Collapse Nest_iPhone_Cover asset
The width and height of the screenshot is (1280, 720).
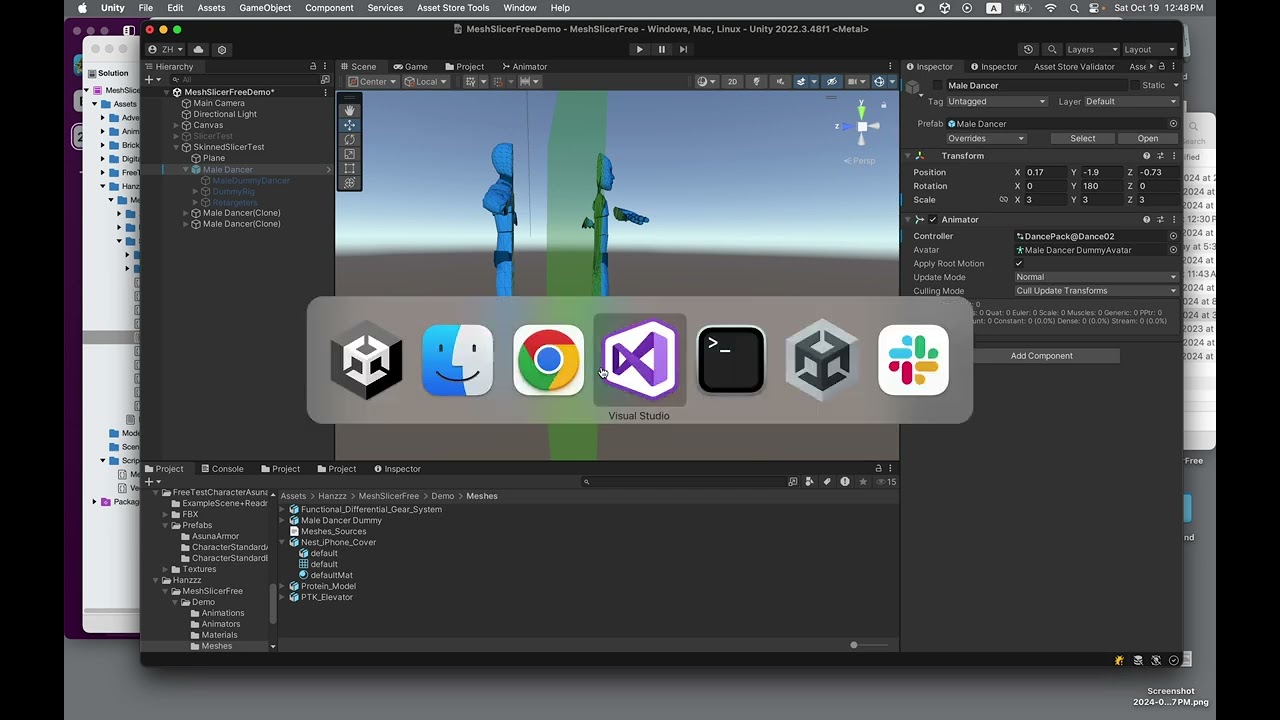(x=283, y=543)
